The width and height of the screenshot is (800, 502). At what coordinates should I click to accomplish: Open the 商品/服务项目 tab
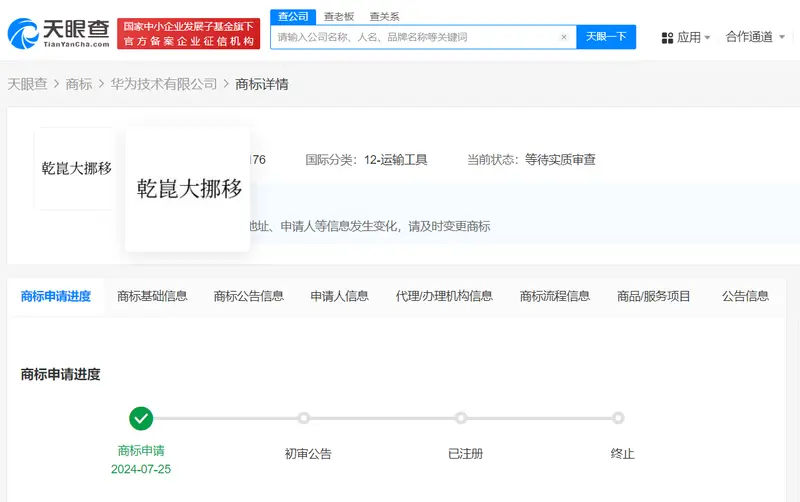tap(653, 296)
